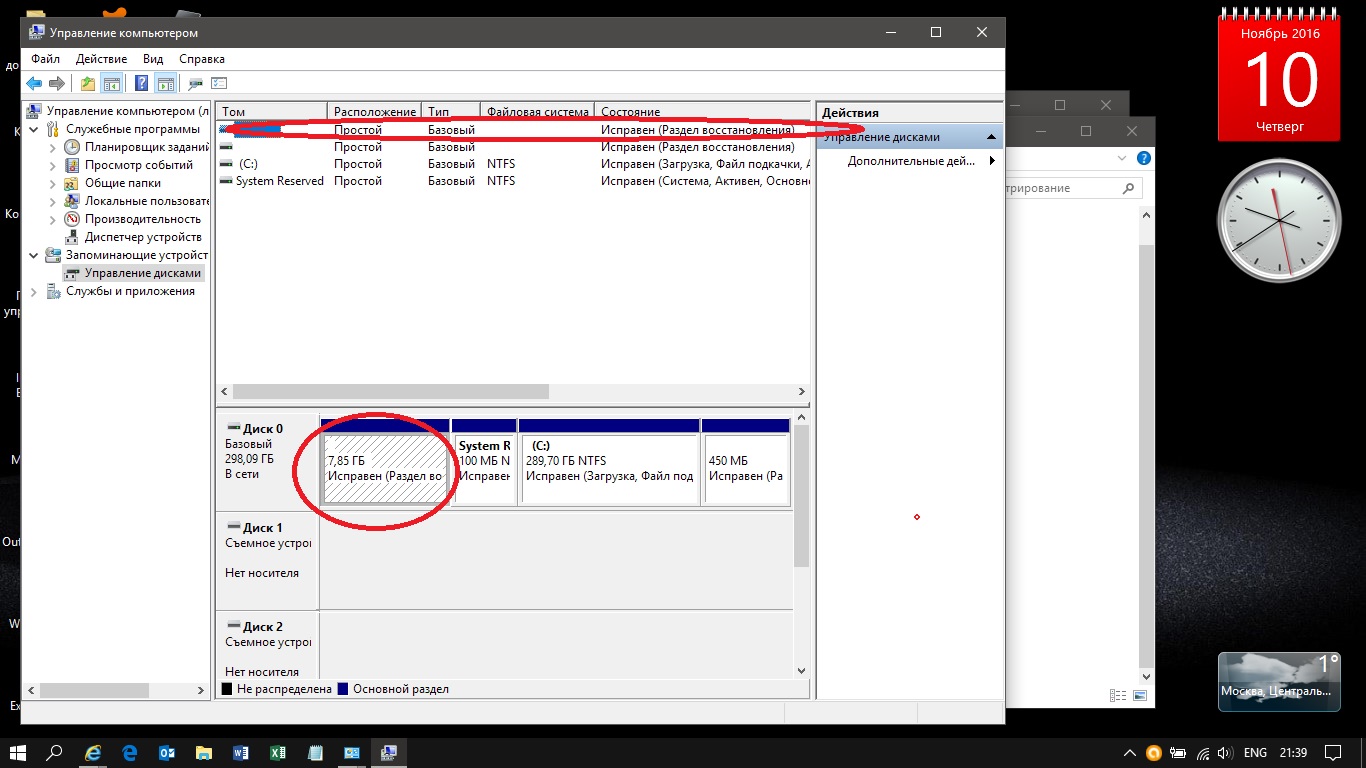Expand the Службы и приложения node
The width and height of the screenshot is (1366, 768).
35,291
